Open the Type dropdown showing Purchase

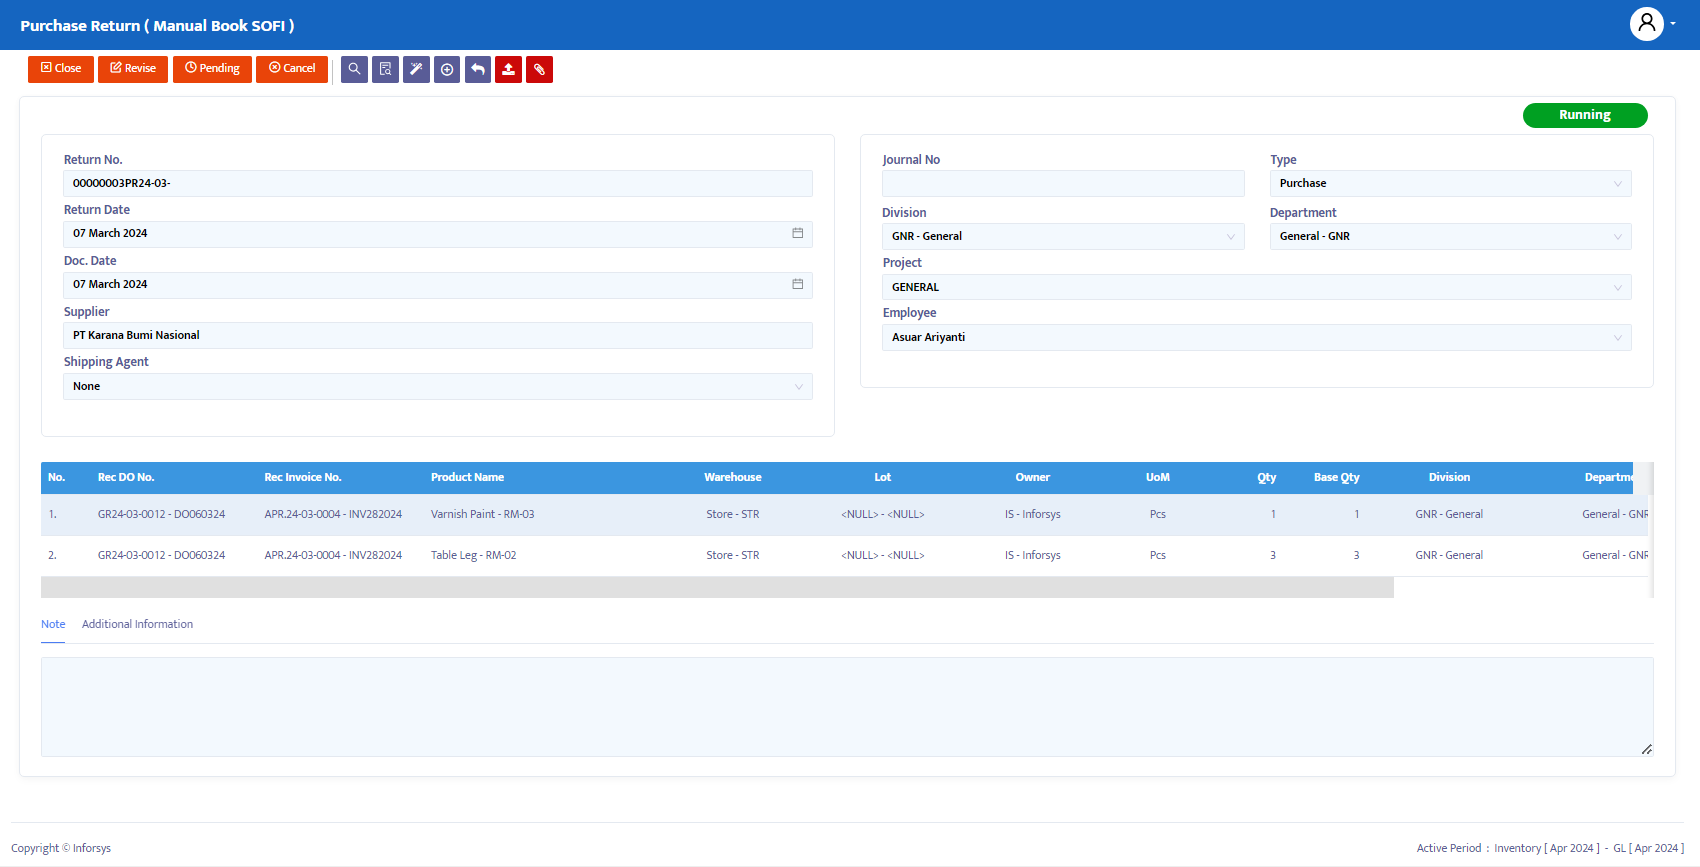coord(1450,183)
